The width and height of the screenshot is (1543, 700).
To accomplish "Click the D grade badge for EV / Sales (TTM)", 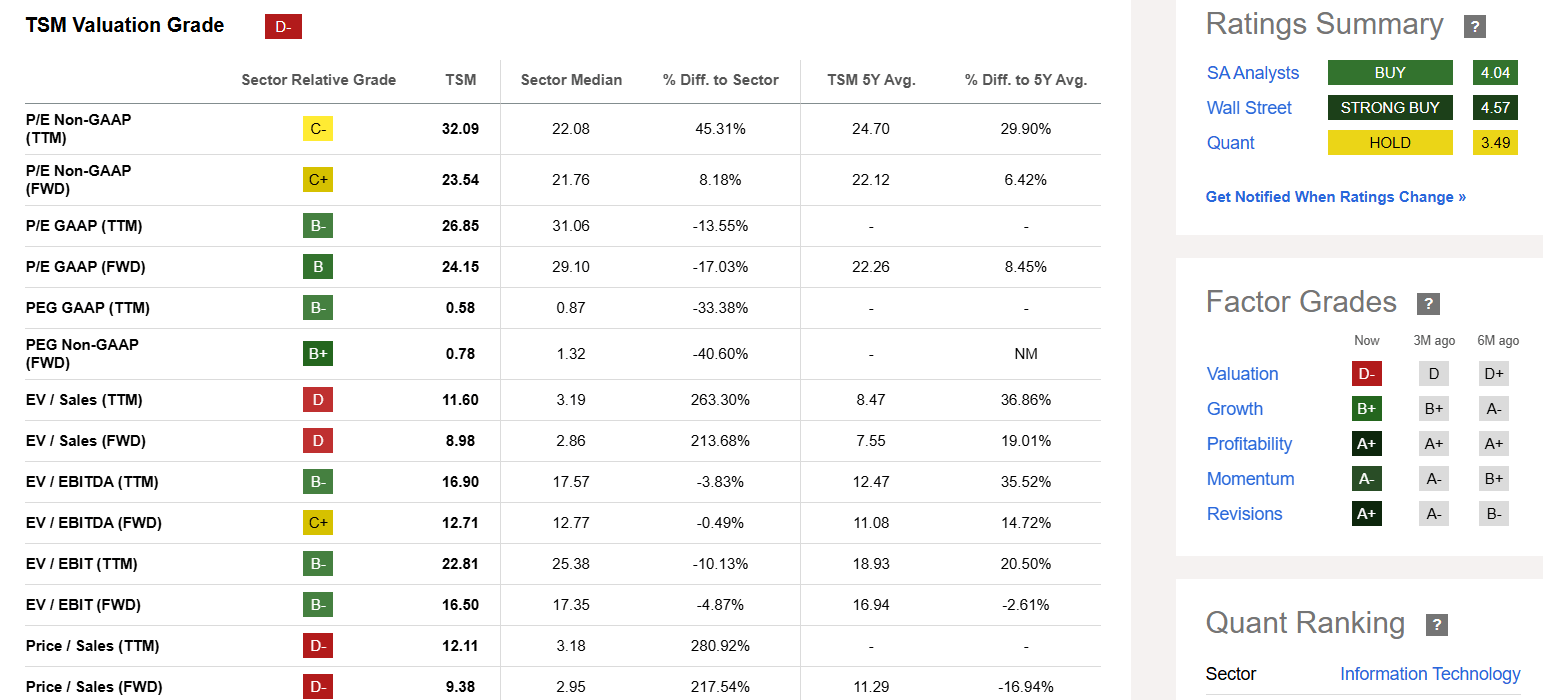I will (318, 400).
